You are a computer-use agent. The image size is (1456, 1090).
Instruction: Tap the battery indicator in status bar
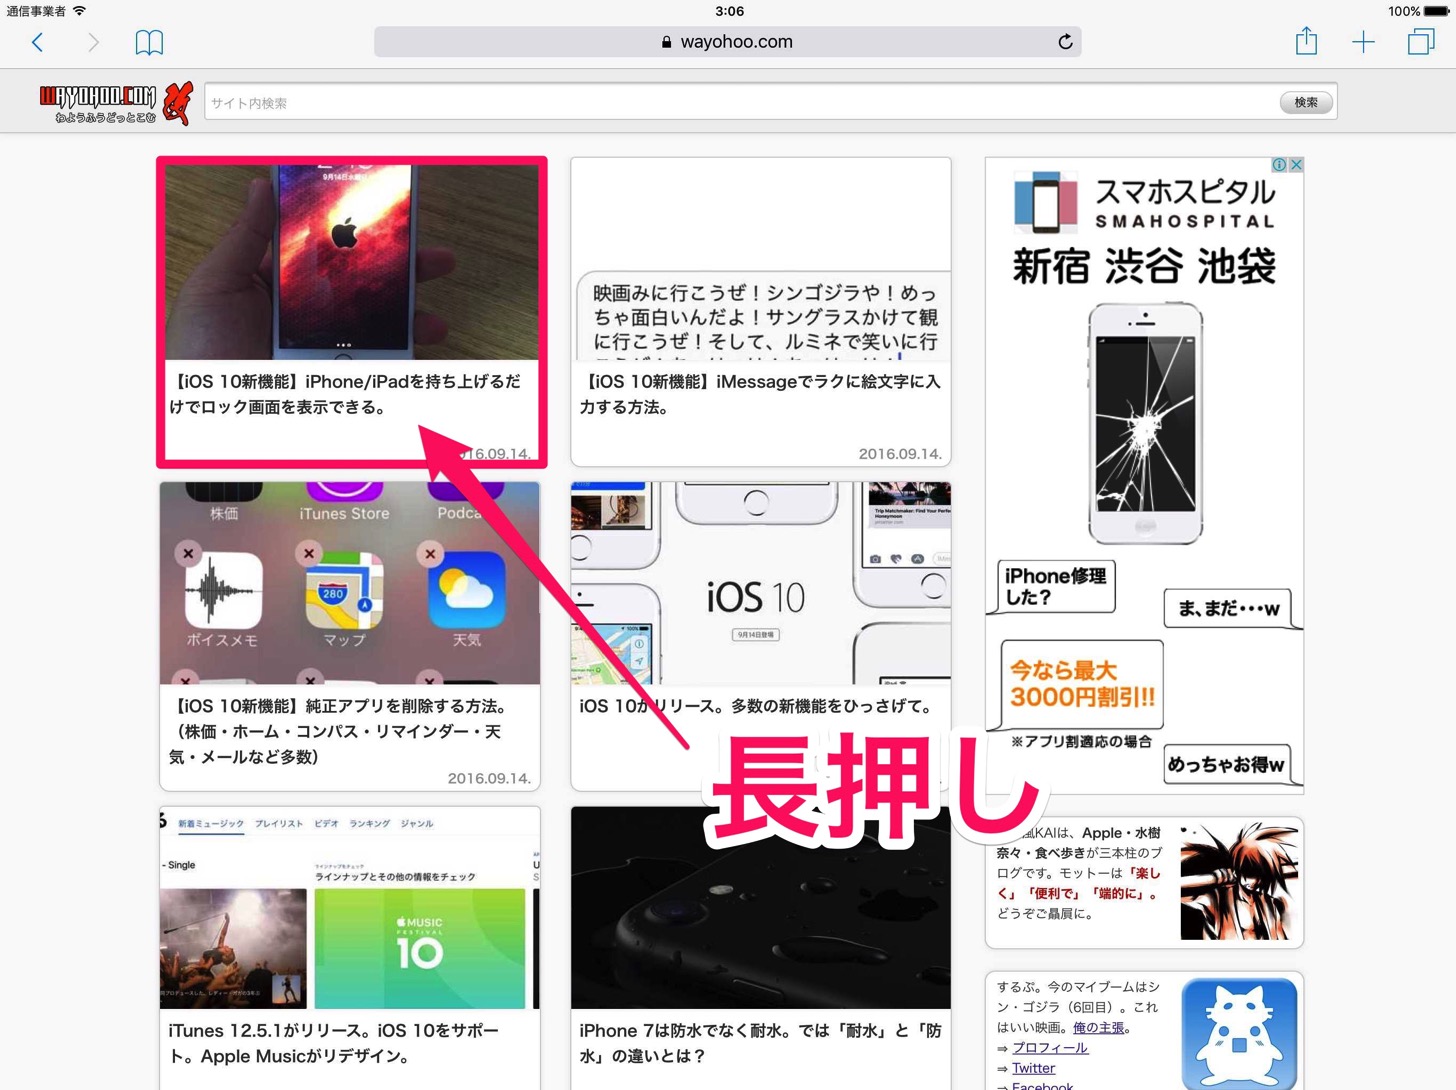1436,11
